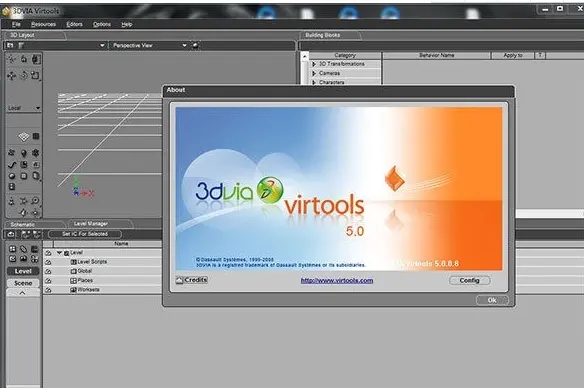Select the Scale tool beside the Rotate tool

pos(35,75)
